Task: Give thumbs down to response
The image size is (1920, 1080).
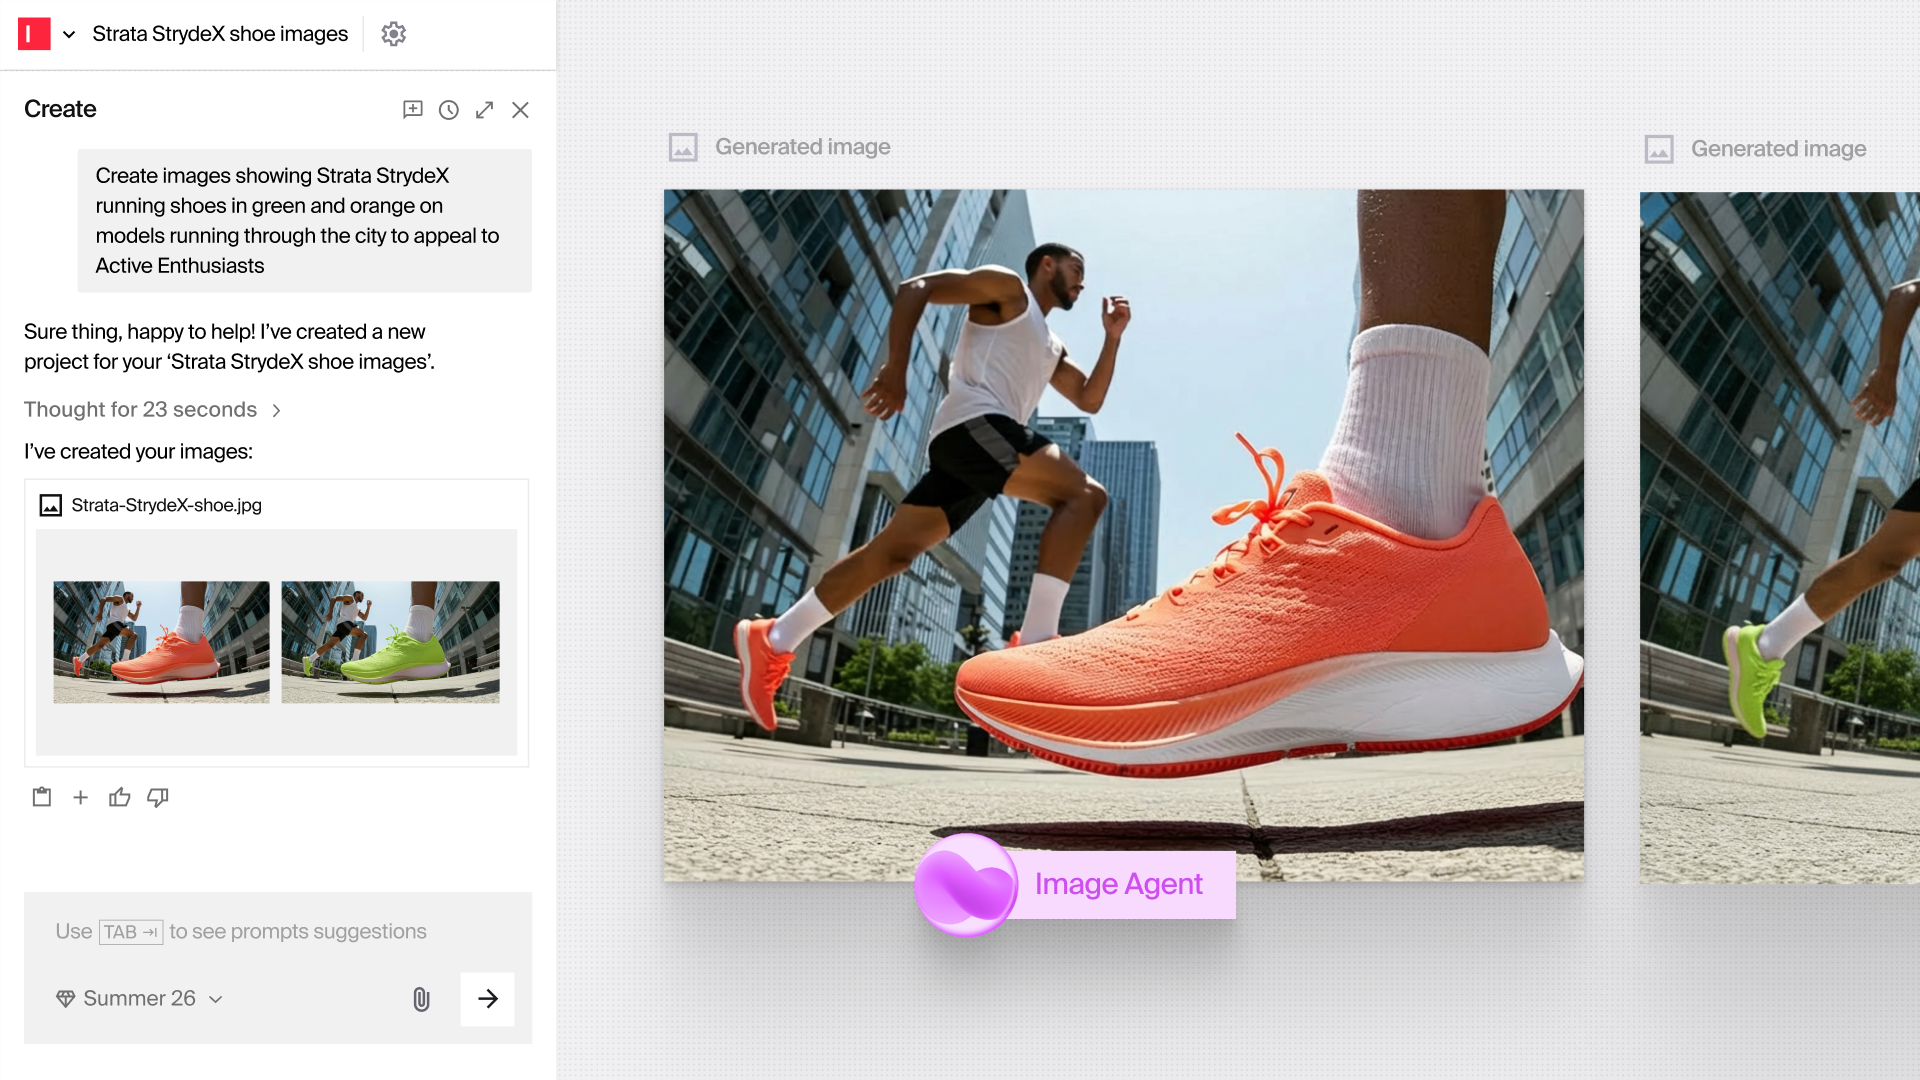Action: point(158,797)
